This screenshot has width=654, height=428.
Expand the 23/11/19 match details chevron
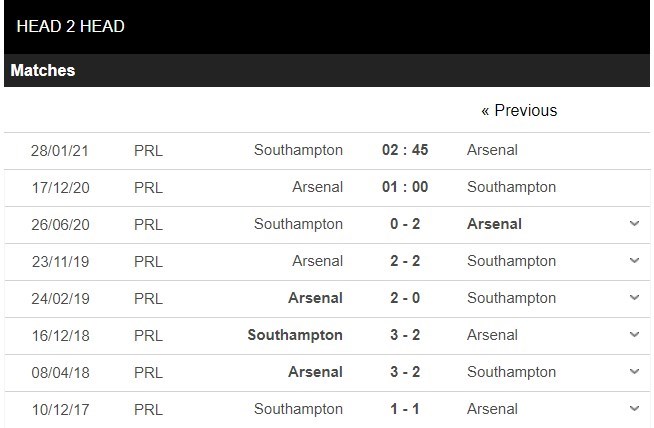(634, 261)
